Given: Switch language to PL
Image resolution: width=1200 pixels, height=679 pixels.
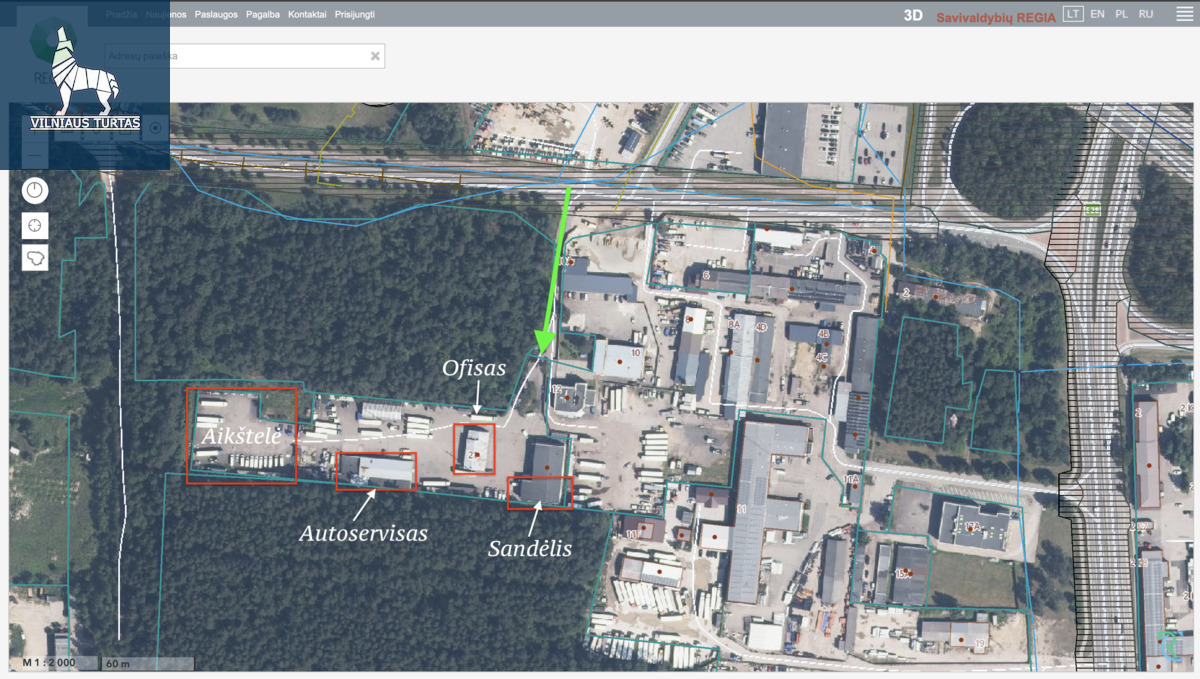Looking at the screenshot, I should click(1121, 14).
